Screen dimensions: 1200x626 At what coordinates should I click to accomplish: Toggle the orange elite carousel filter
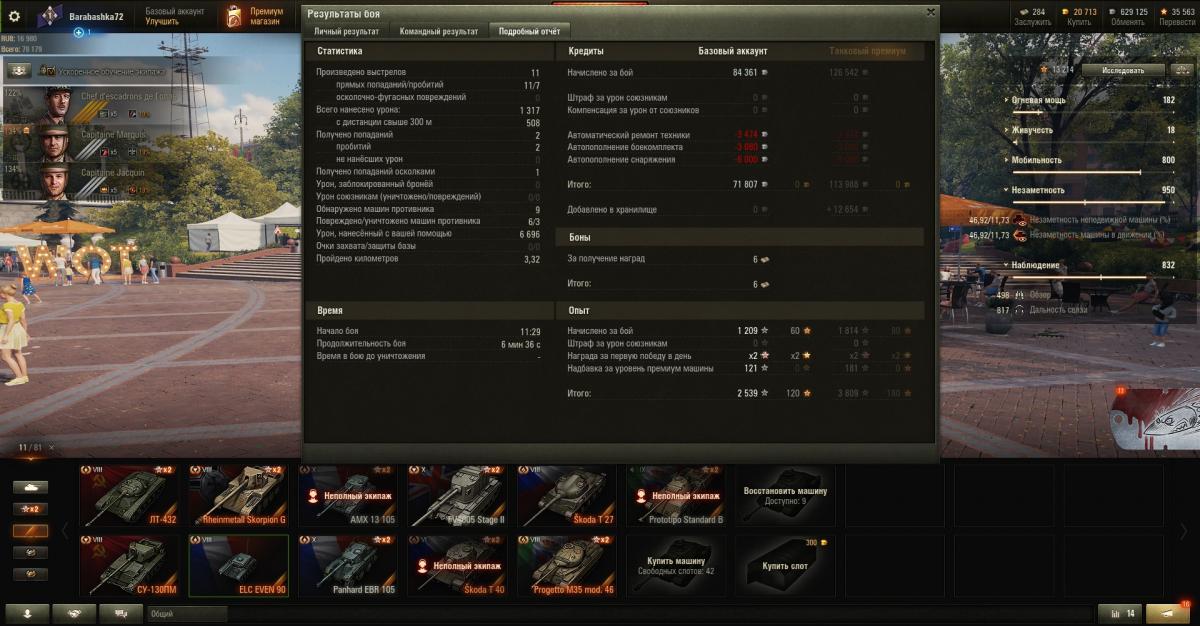(x=30, y=531)
